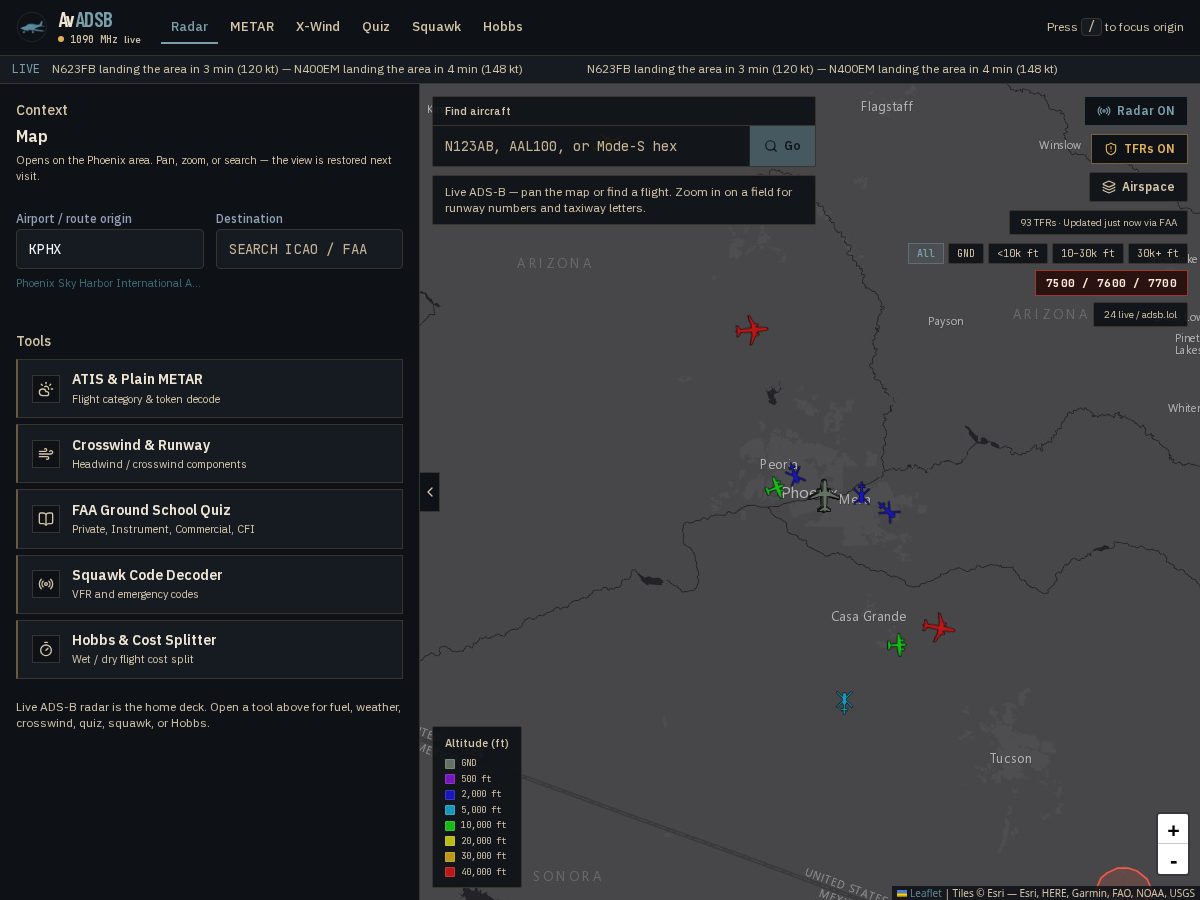The image size is (1200, 900).
Task: Open the ATIS & Plain METAR weather icon
Action: coord(46,389)
